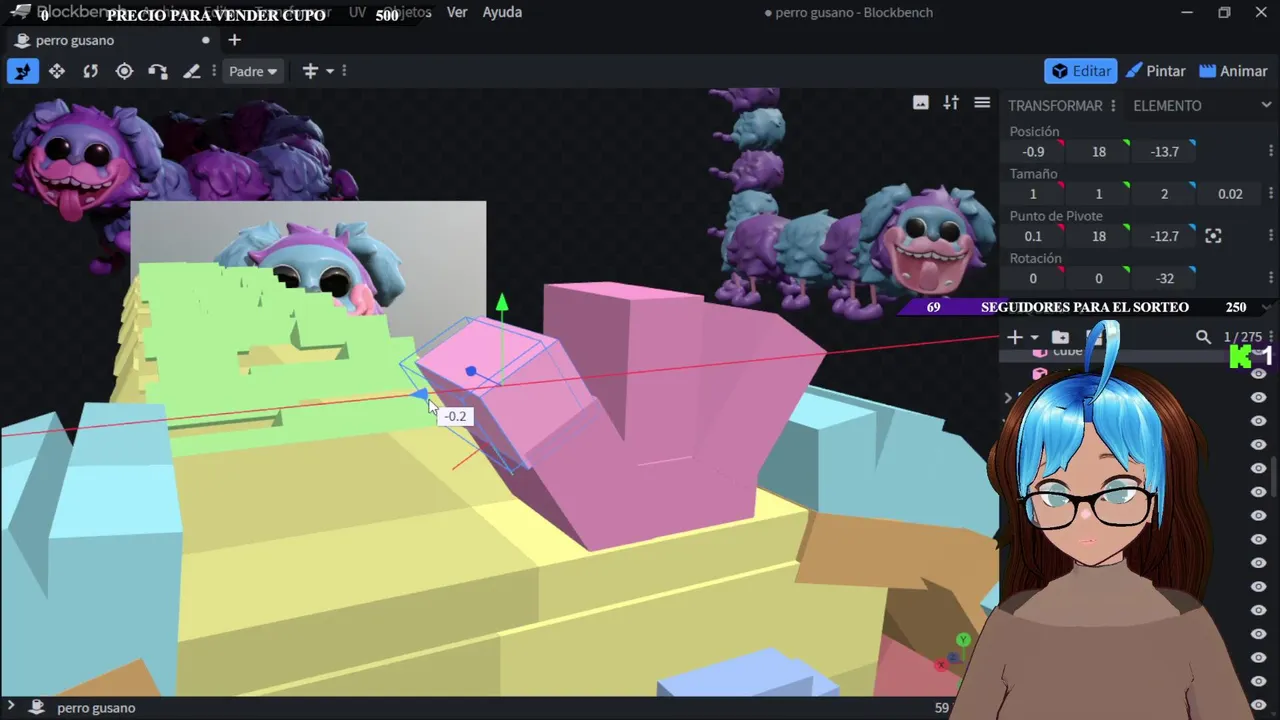1280x720 pixels.
Task: Click the perro gusano label in status bar
Action: pyautogui.click(x=96, y=707)
